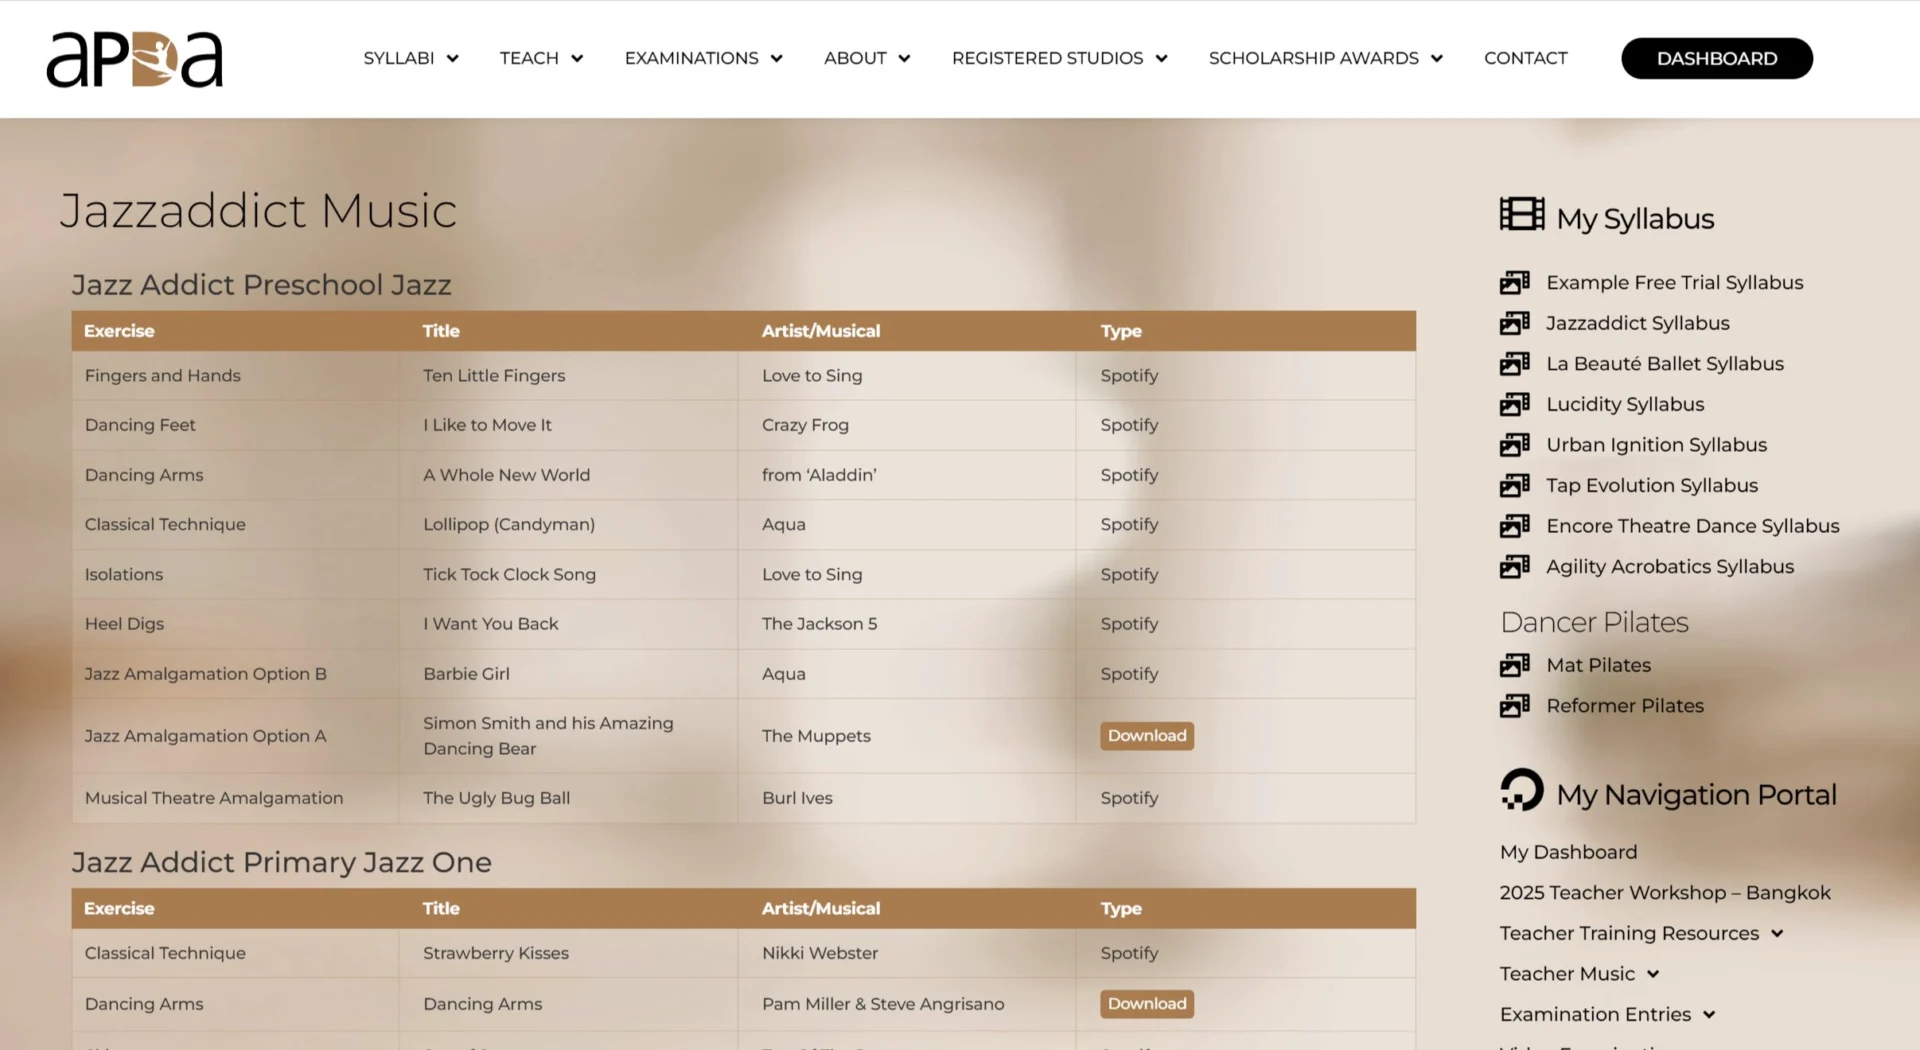This screenshot has width=1920, height=1050.
Task: Open Tap Evolution Syllabus link
Action: 1651,485
